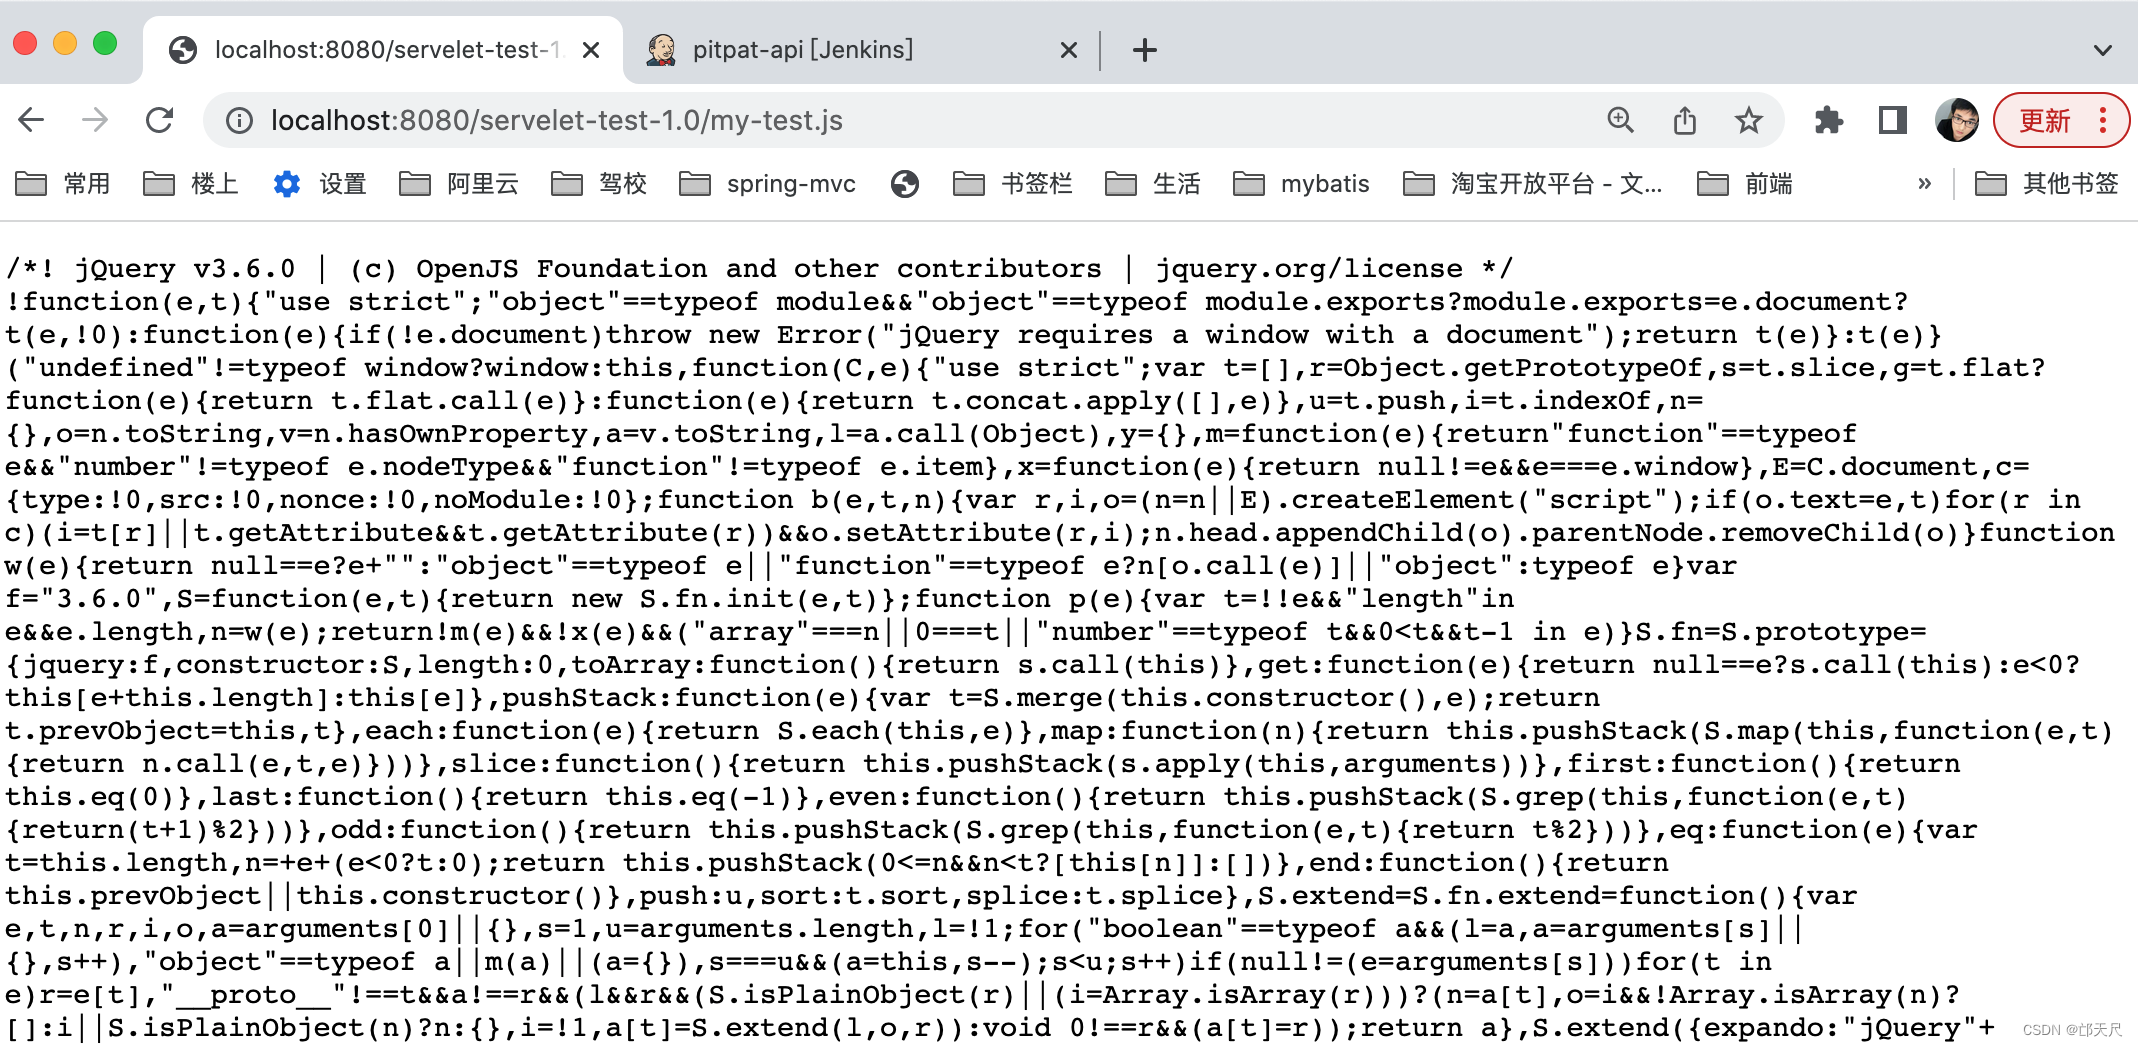The image size is (2138, 1046).
Task: Open the three-dot Chrome menu
Action: tap(2103, 121)
